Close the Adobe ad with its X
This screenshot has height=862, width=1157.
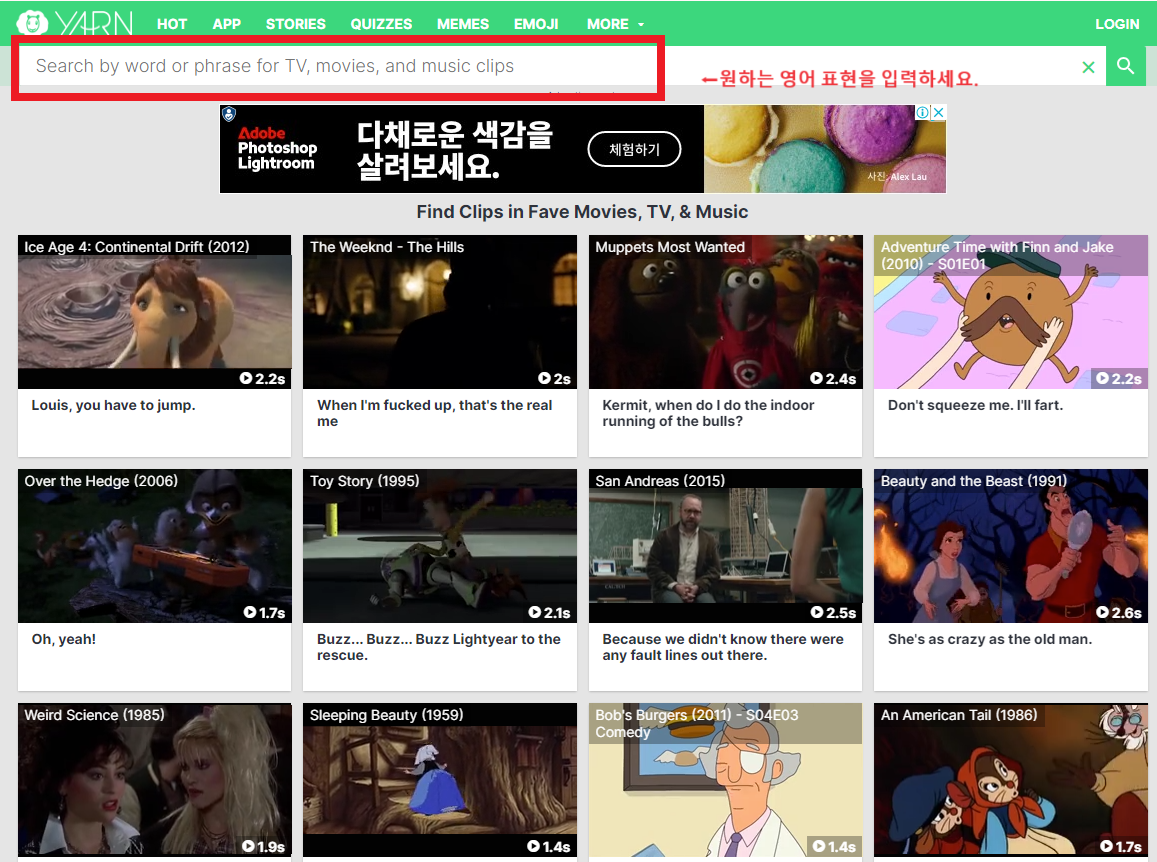(x=939, y=112)
